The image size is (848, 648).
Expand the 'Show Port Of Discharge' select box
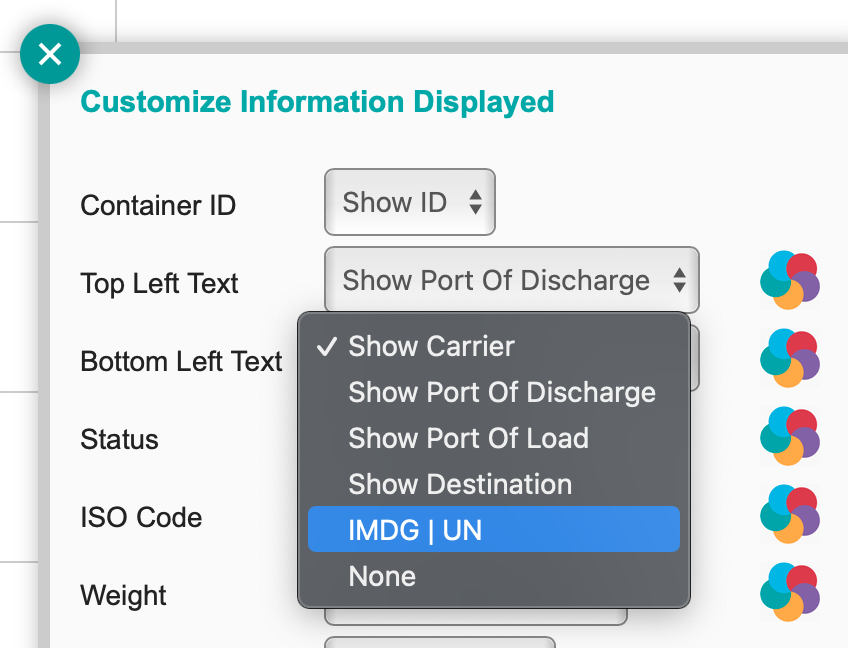click(511, 281)
